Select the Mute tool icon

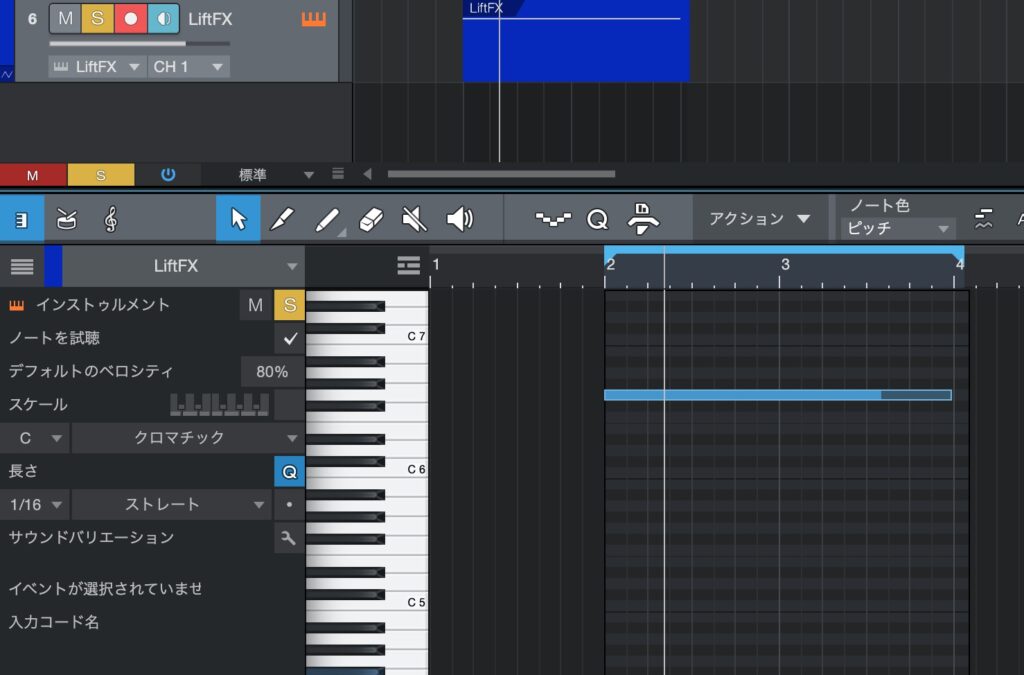(414, 219)
